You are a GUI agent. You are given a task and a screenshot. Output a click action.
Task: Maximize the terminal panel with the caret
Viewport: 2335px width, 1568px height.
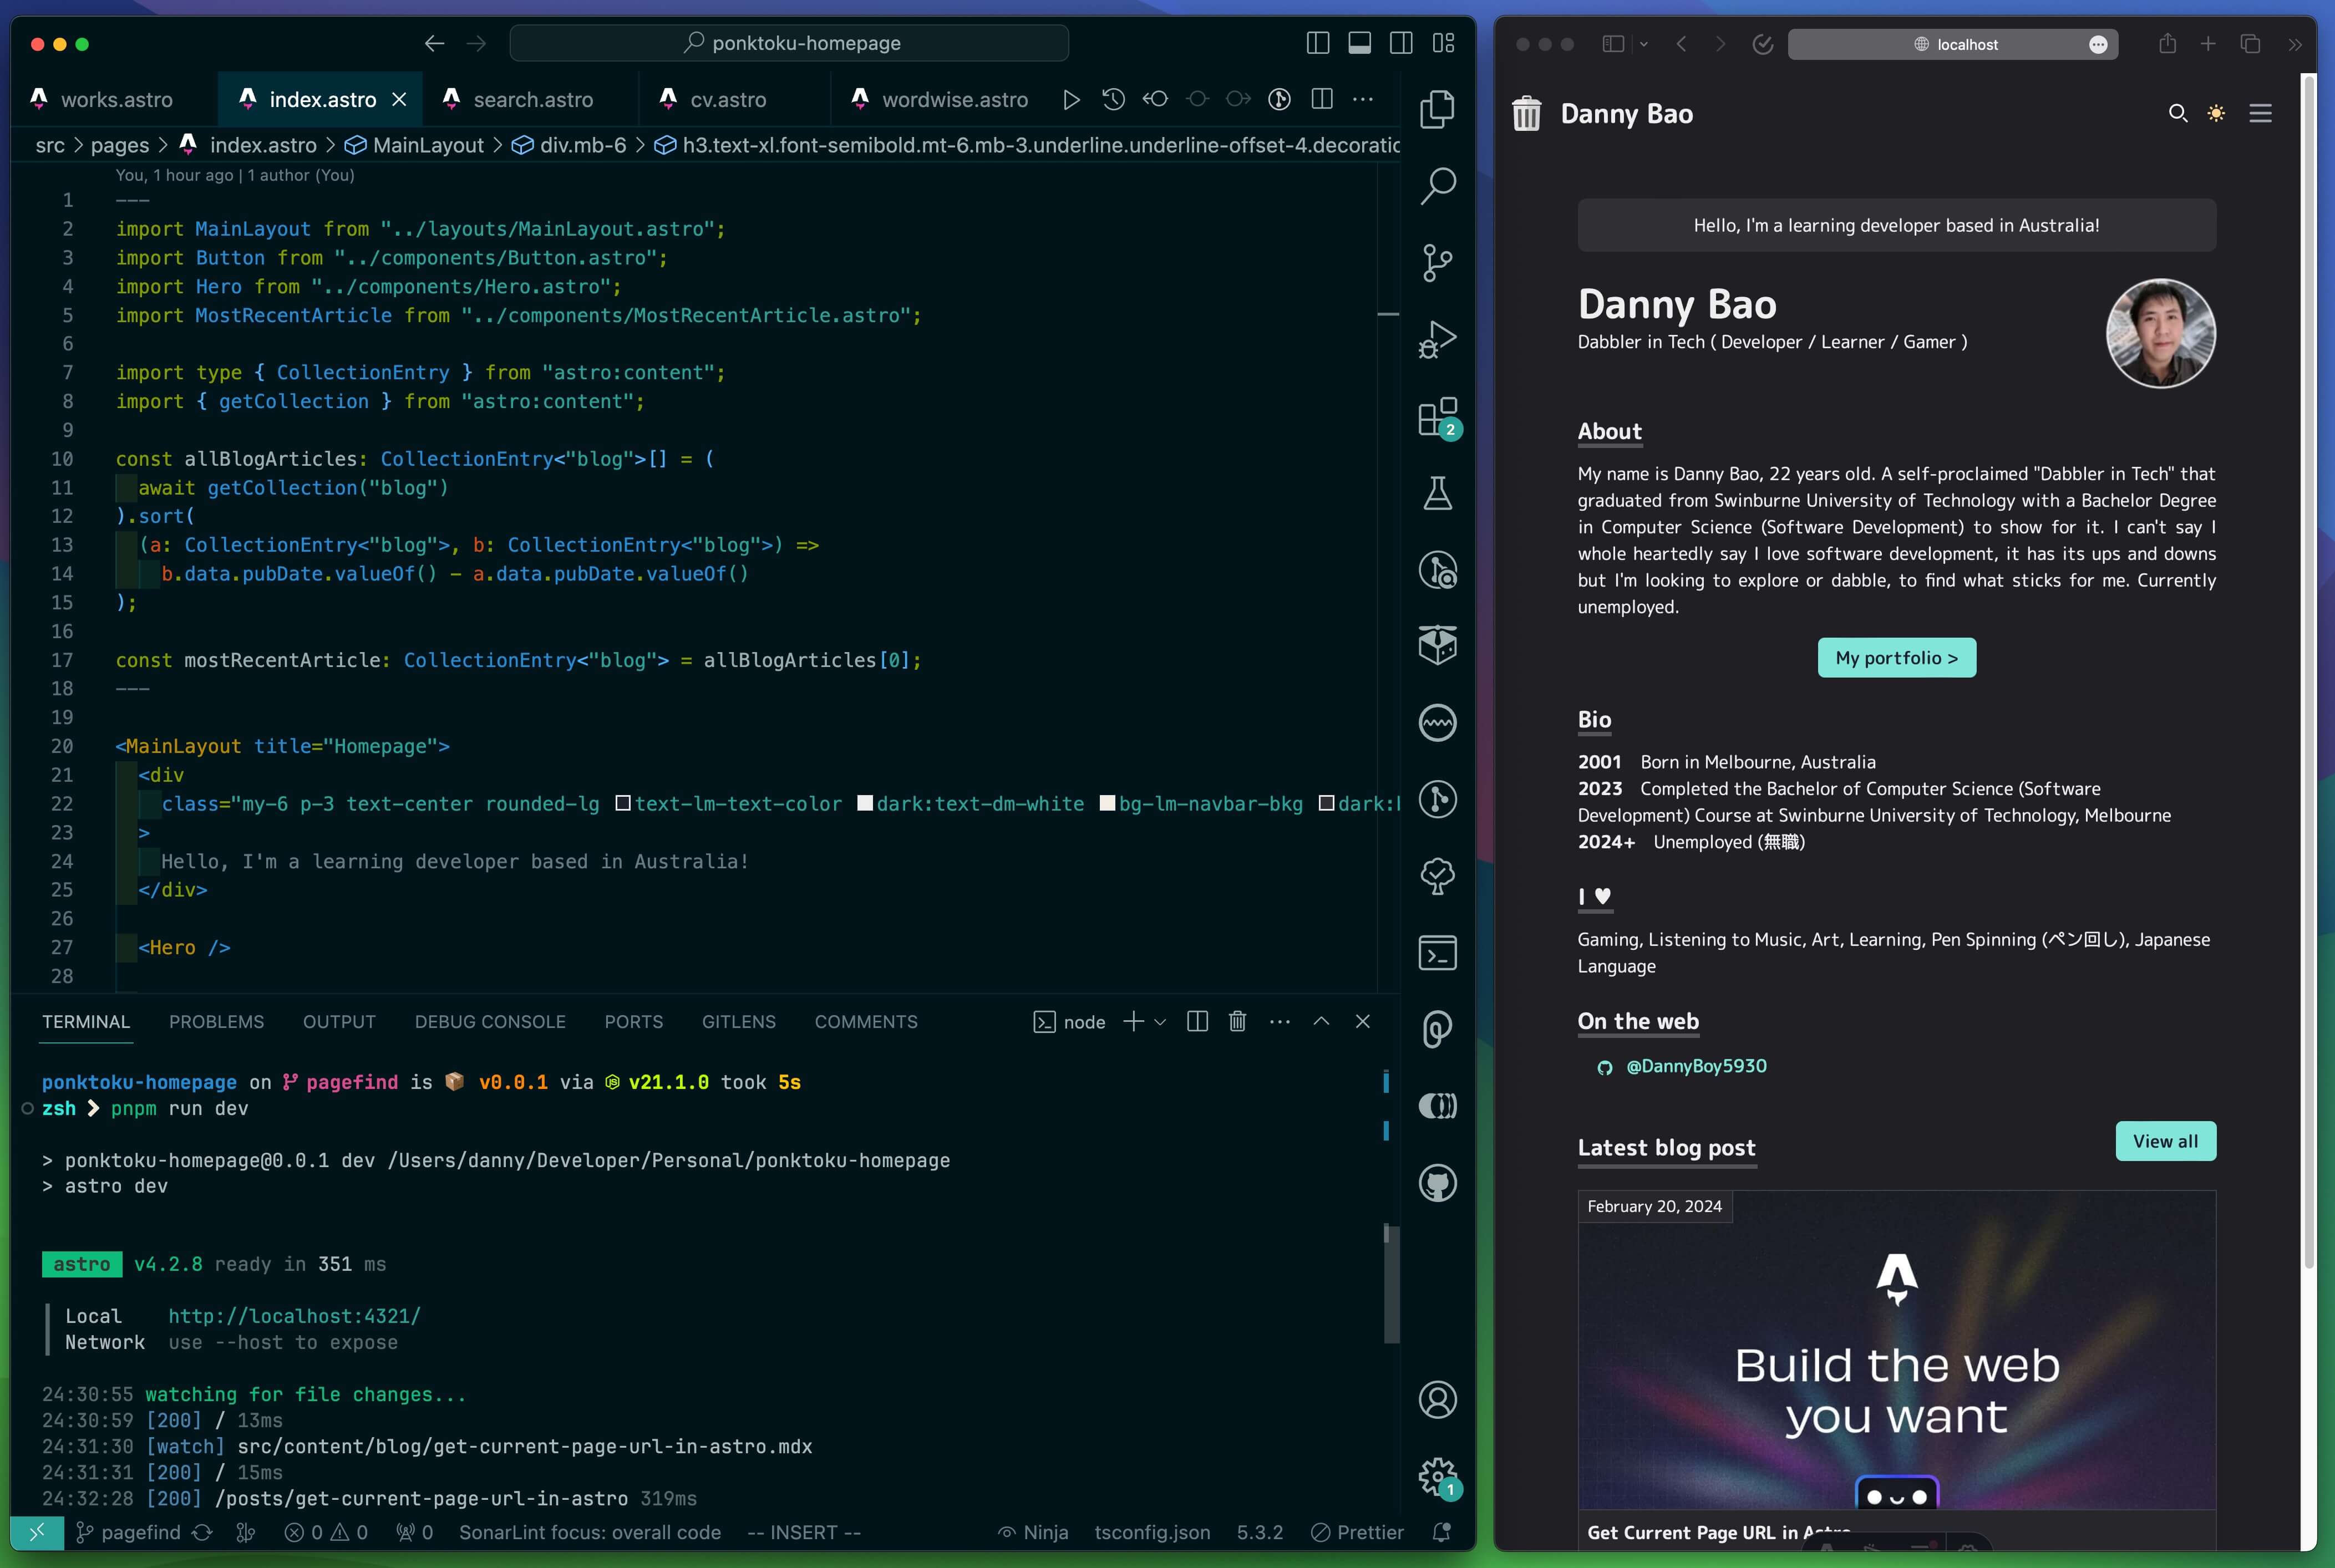click(x=1321, y=1021)
